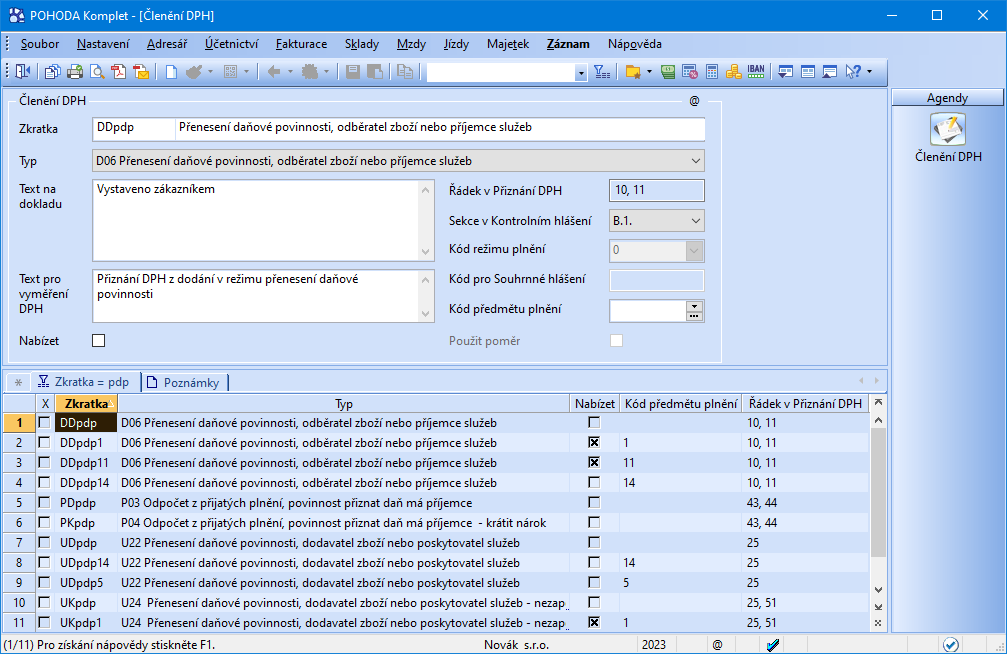The image size is (1007, 654).
Task: Toggle Nabízet checkbox in UKpdp1 row
Action: click(x=594, y=622)
